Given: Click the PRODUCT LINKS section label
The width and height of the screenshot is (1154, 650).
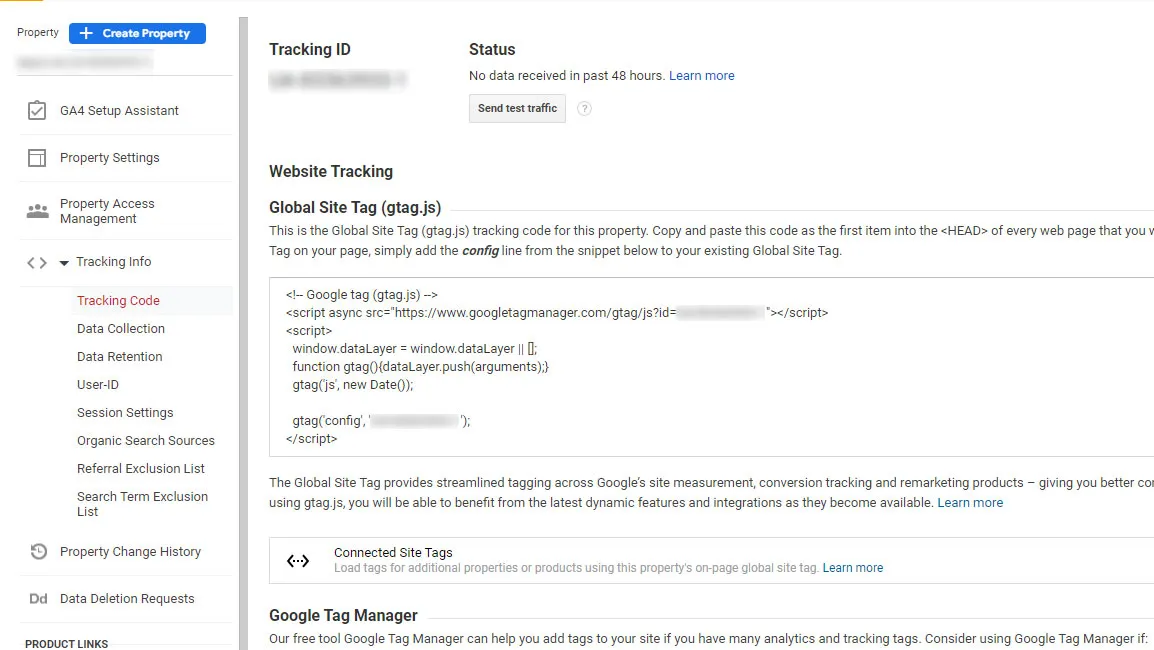Looking at the screenshot, I should pos(66,643).
